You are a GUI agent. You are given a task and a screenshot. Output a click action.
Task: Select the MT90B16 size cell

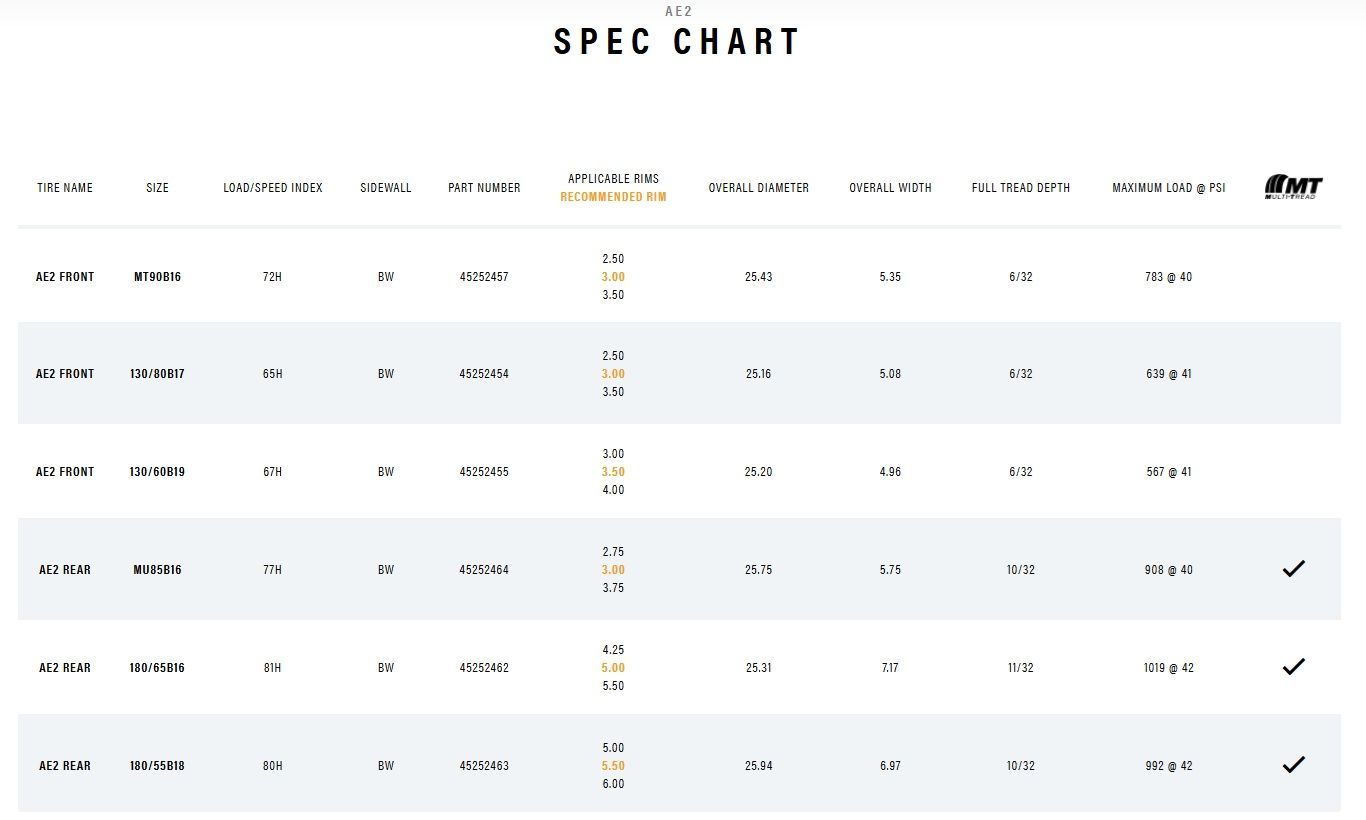158,277
